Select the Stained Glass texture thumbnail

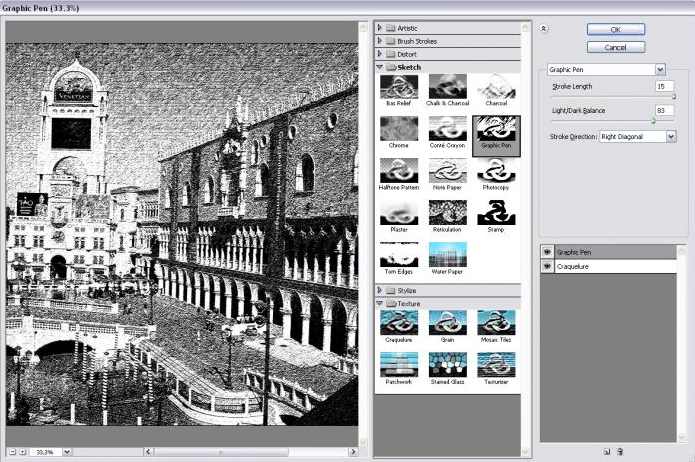click(447, 365)
